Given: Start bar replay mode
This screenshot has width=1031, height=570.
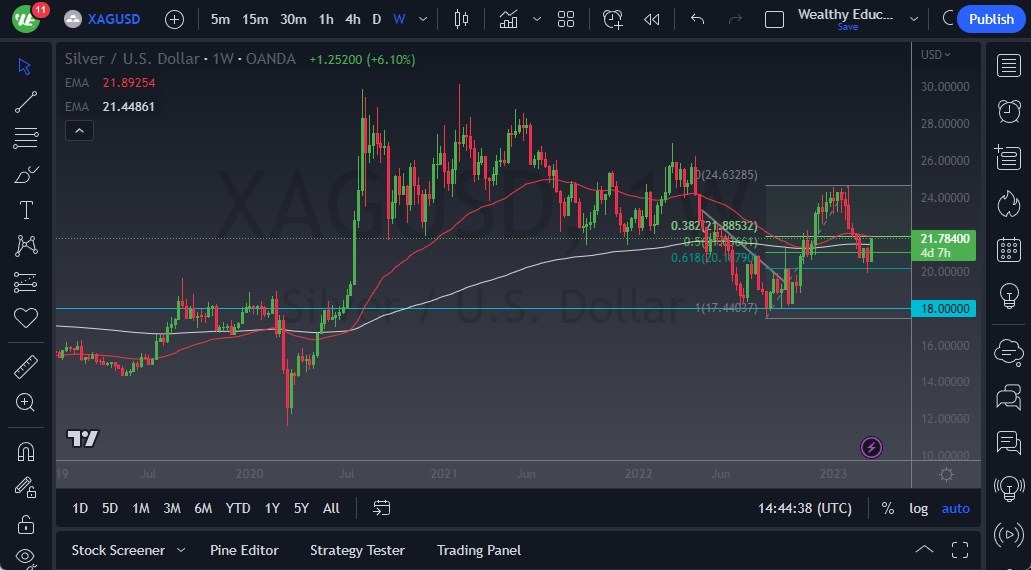Looking at the screenshot, I should [x=652, y=19].
